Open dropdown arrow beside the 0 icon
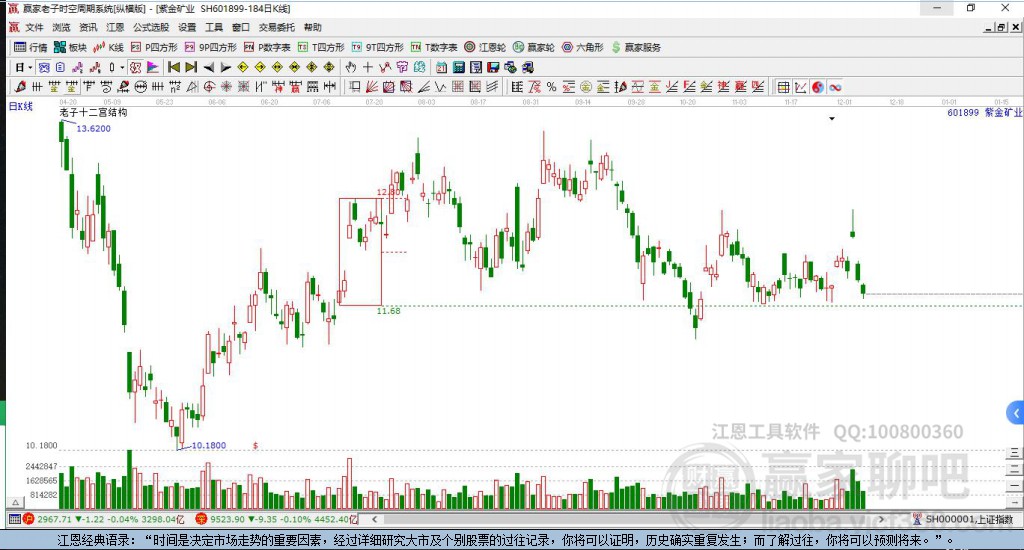Viewport: 1024px width, 550px height. [122, 67]
